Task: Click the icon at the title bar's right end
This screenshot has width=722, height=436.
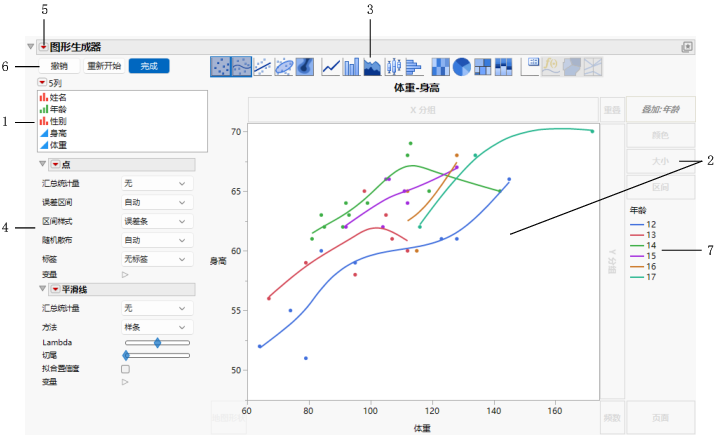Action: (x=687, y=47)
